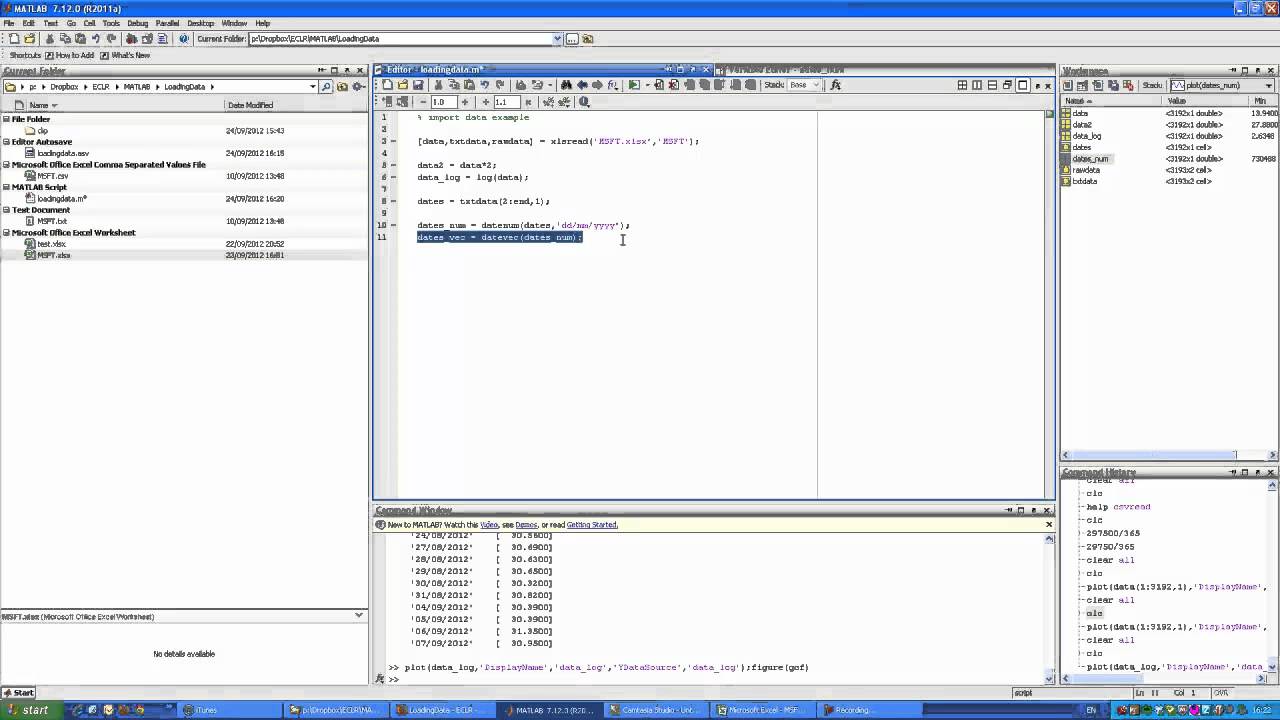Click New file icon in main MATLAB toolbar
Screen dimensions: 1280x720
point(14,39)
